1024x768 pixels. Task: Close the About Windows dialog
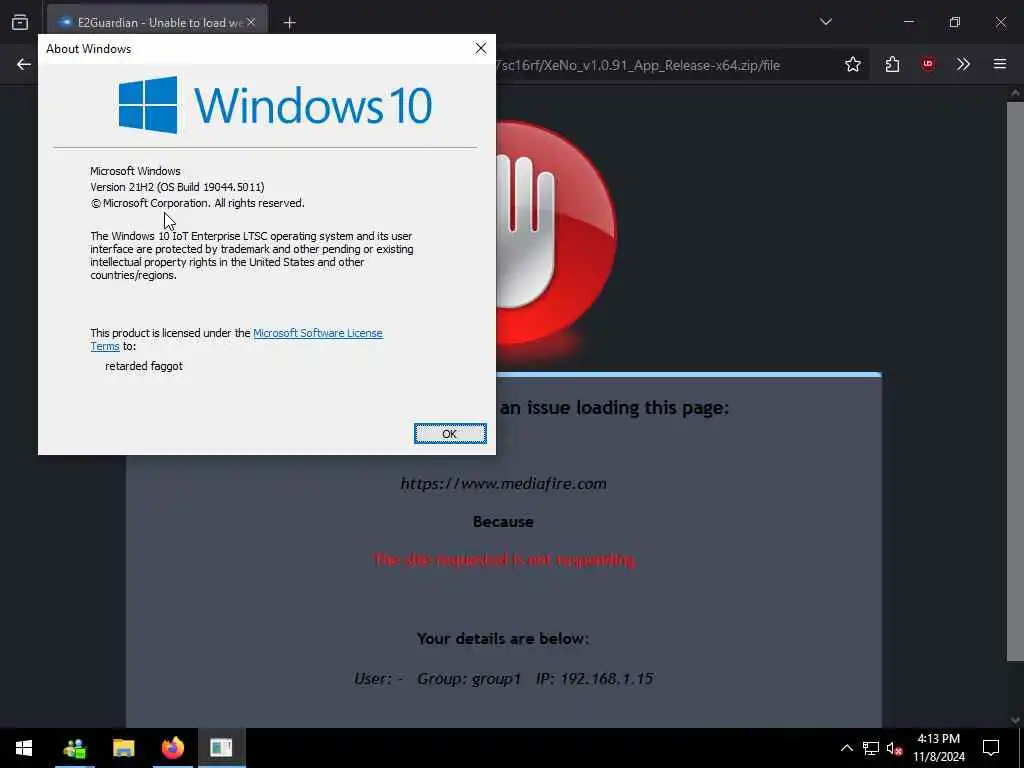(481, 48)
